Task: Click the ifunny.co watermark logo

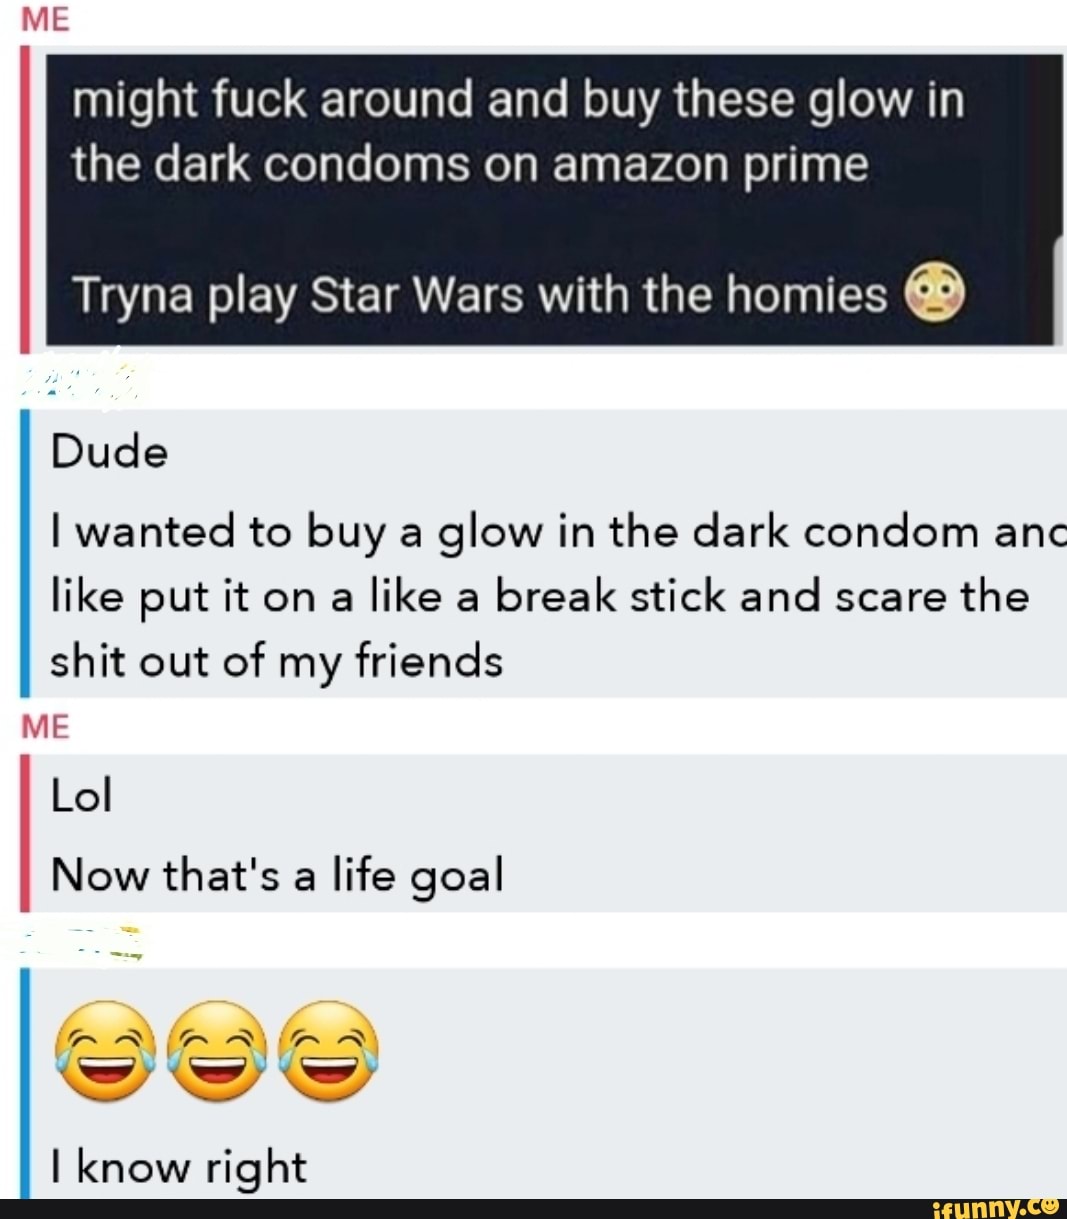Action: coord(995,1208)
